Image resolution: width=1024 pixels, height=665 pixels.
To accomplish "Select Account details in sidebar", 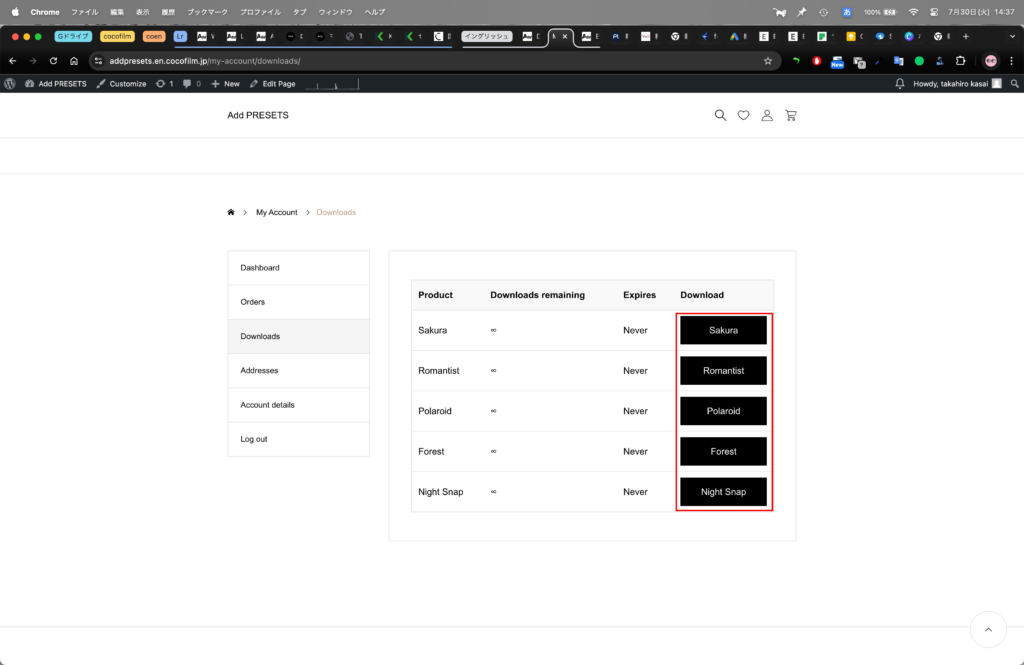I will coord(298,405).
